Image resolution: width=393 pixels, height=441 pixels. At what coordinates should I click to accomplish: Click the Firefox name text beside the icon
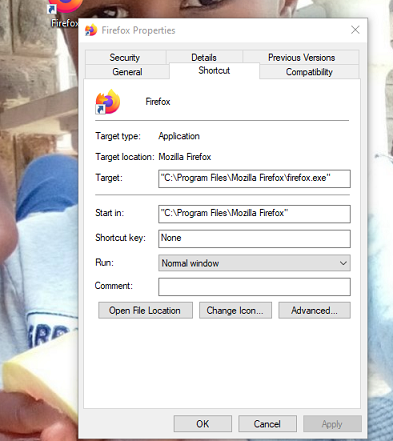[x=158, y=102]
